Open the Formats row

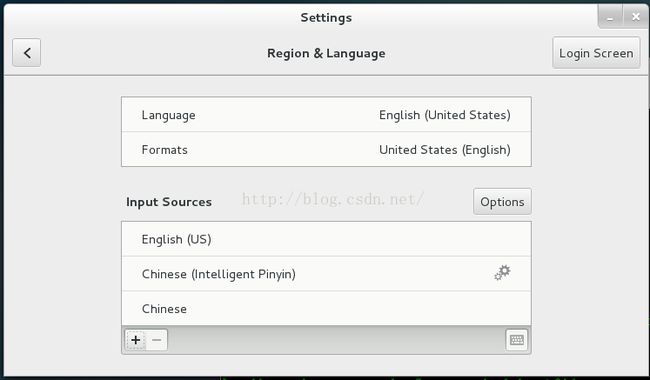click(326, 150)
